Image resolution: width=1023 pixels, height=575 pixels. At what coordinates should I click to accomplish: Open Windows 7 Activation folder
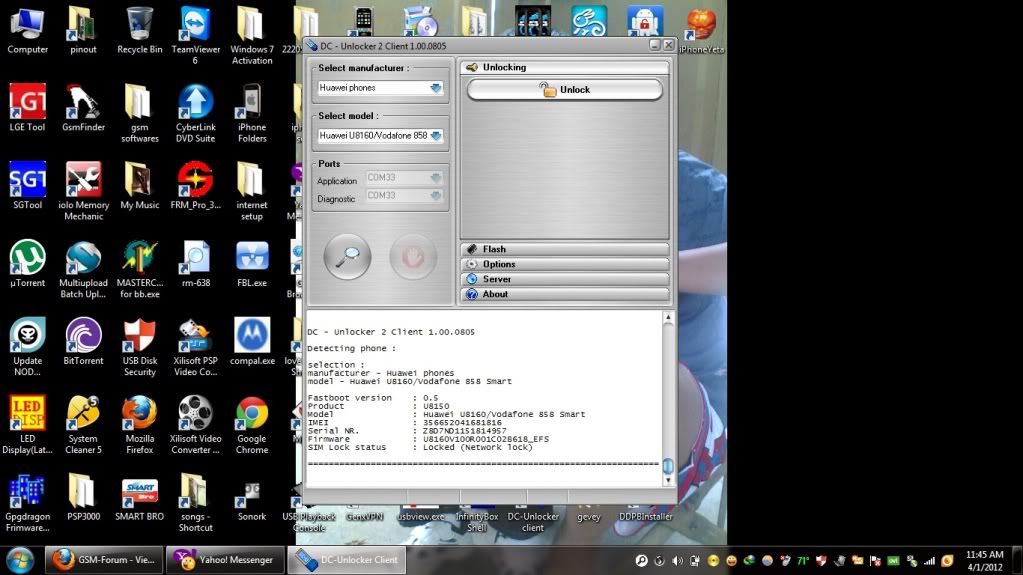(x=252, y=36)
